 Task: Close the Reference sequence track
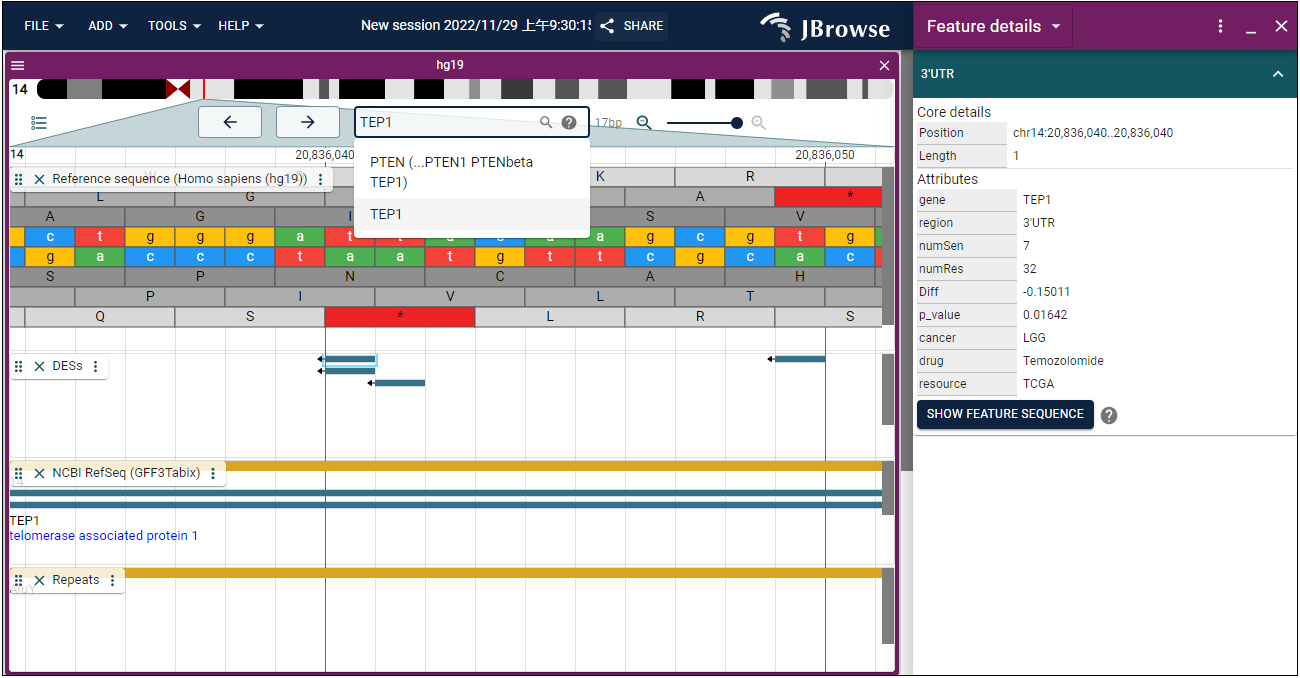coord(39,179)
